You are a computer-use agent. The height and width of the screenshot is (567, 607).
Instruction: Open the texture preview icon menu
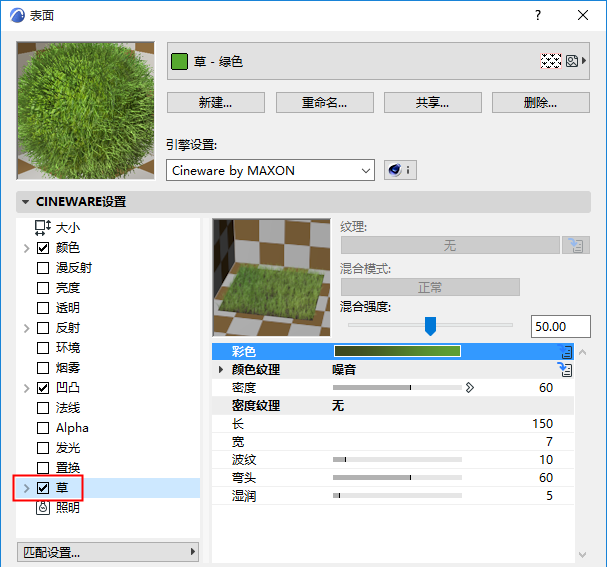[x=576, y=61]
